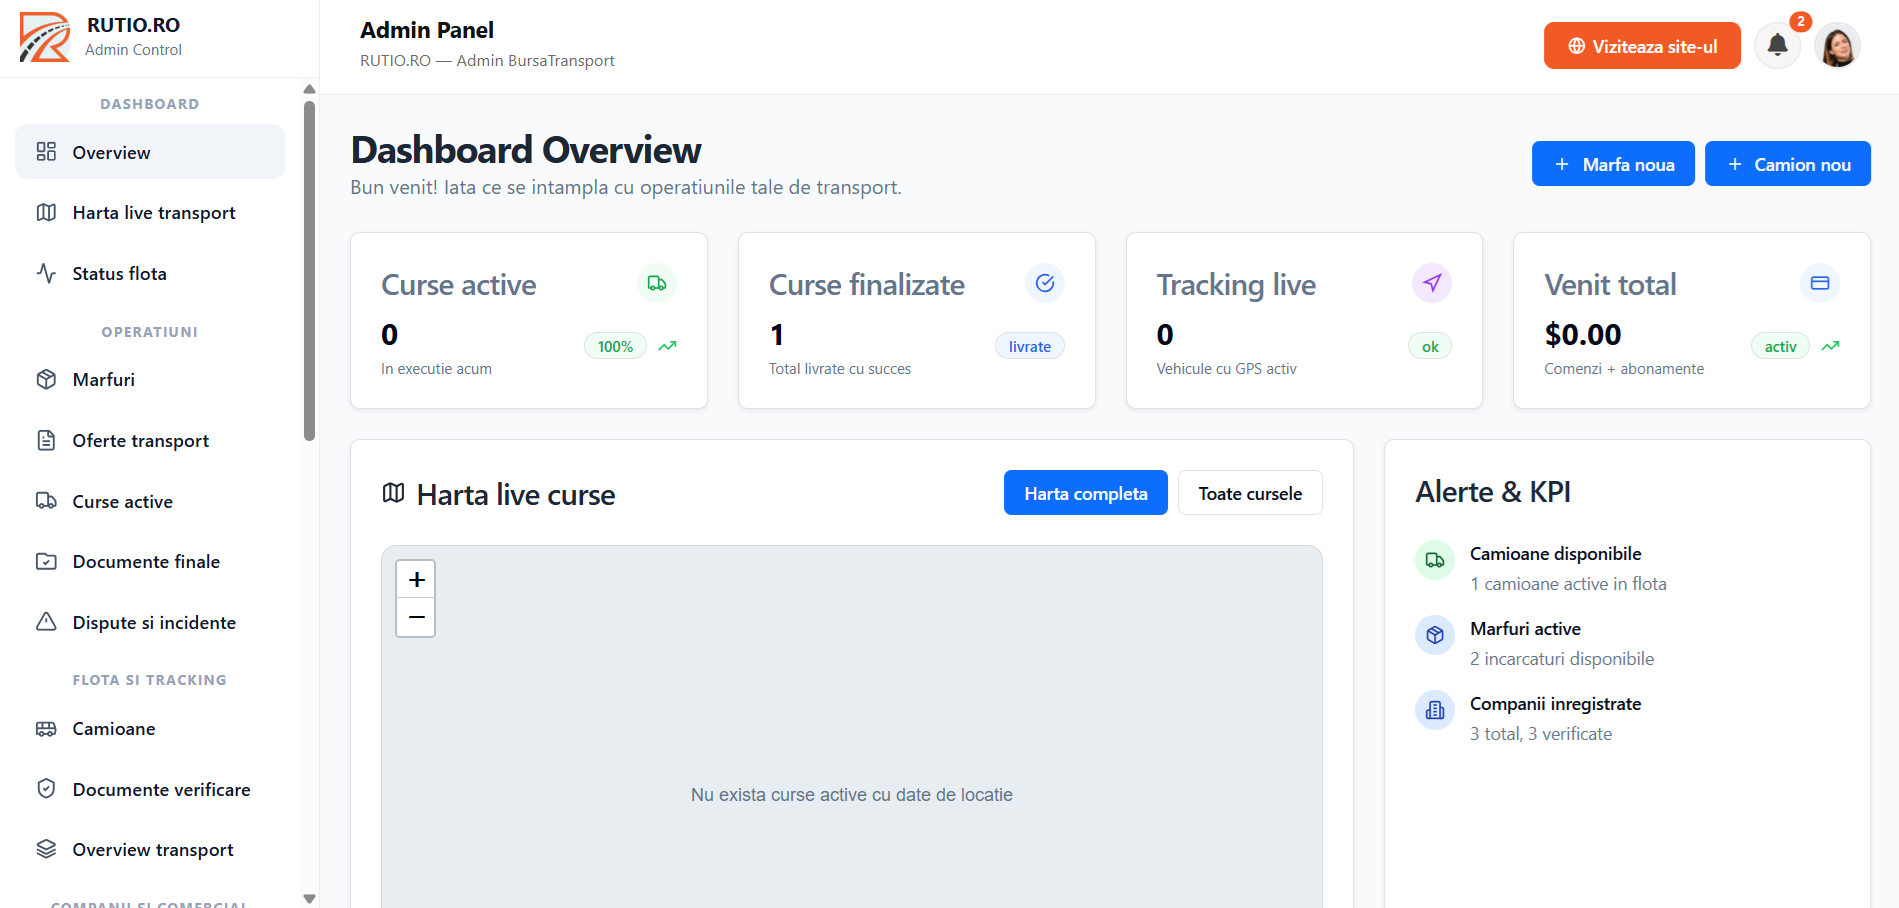
Task: View Documente finale
Action: (150, 562)
